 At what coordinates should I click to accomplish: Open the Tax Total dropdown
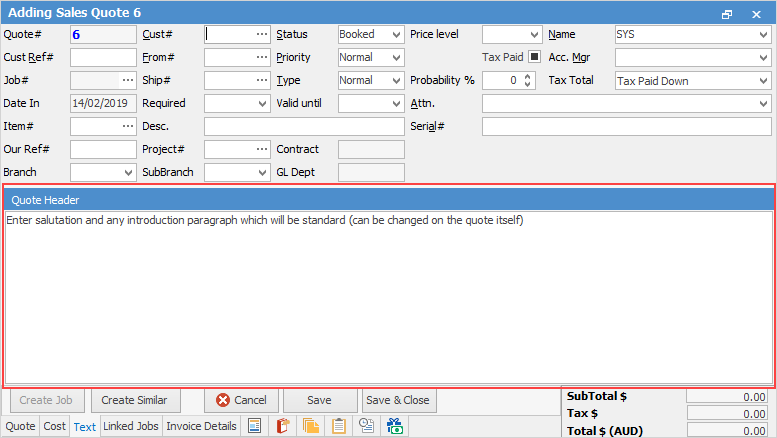click(762, 81)
